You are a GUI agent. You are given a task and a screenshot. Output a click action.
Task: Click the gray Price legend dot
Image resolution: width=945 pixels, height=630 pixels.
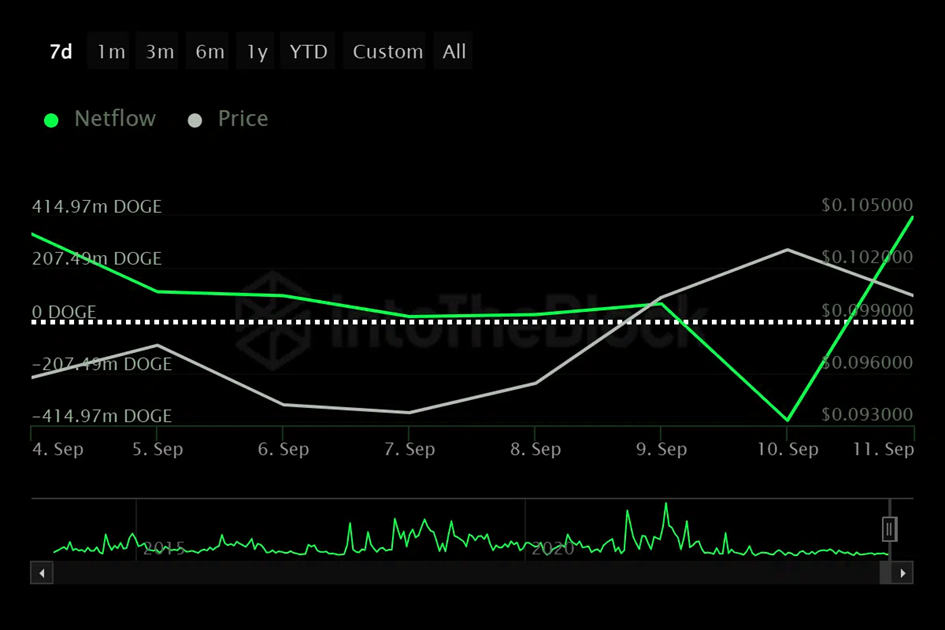195,121
